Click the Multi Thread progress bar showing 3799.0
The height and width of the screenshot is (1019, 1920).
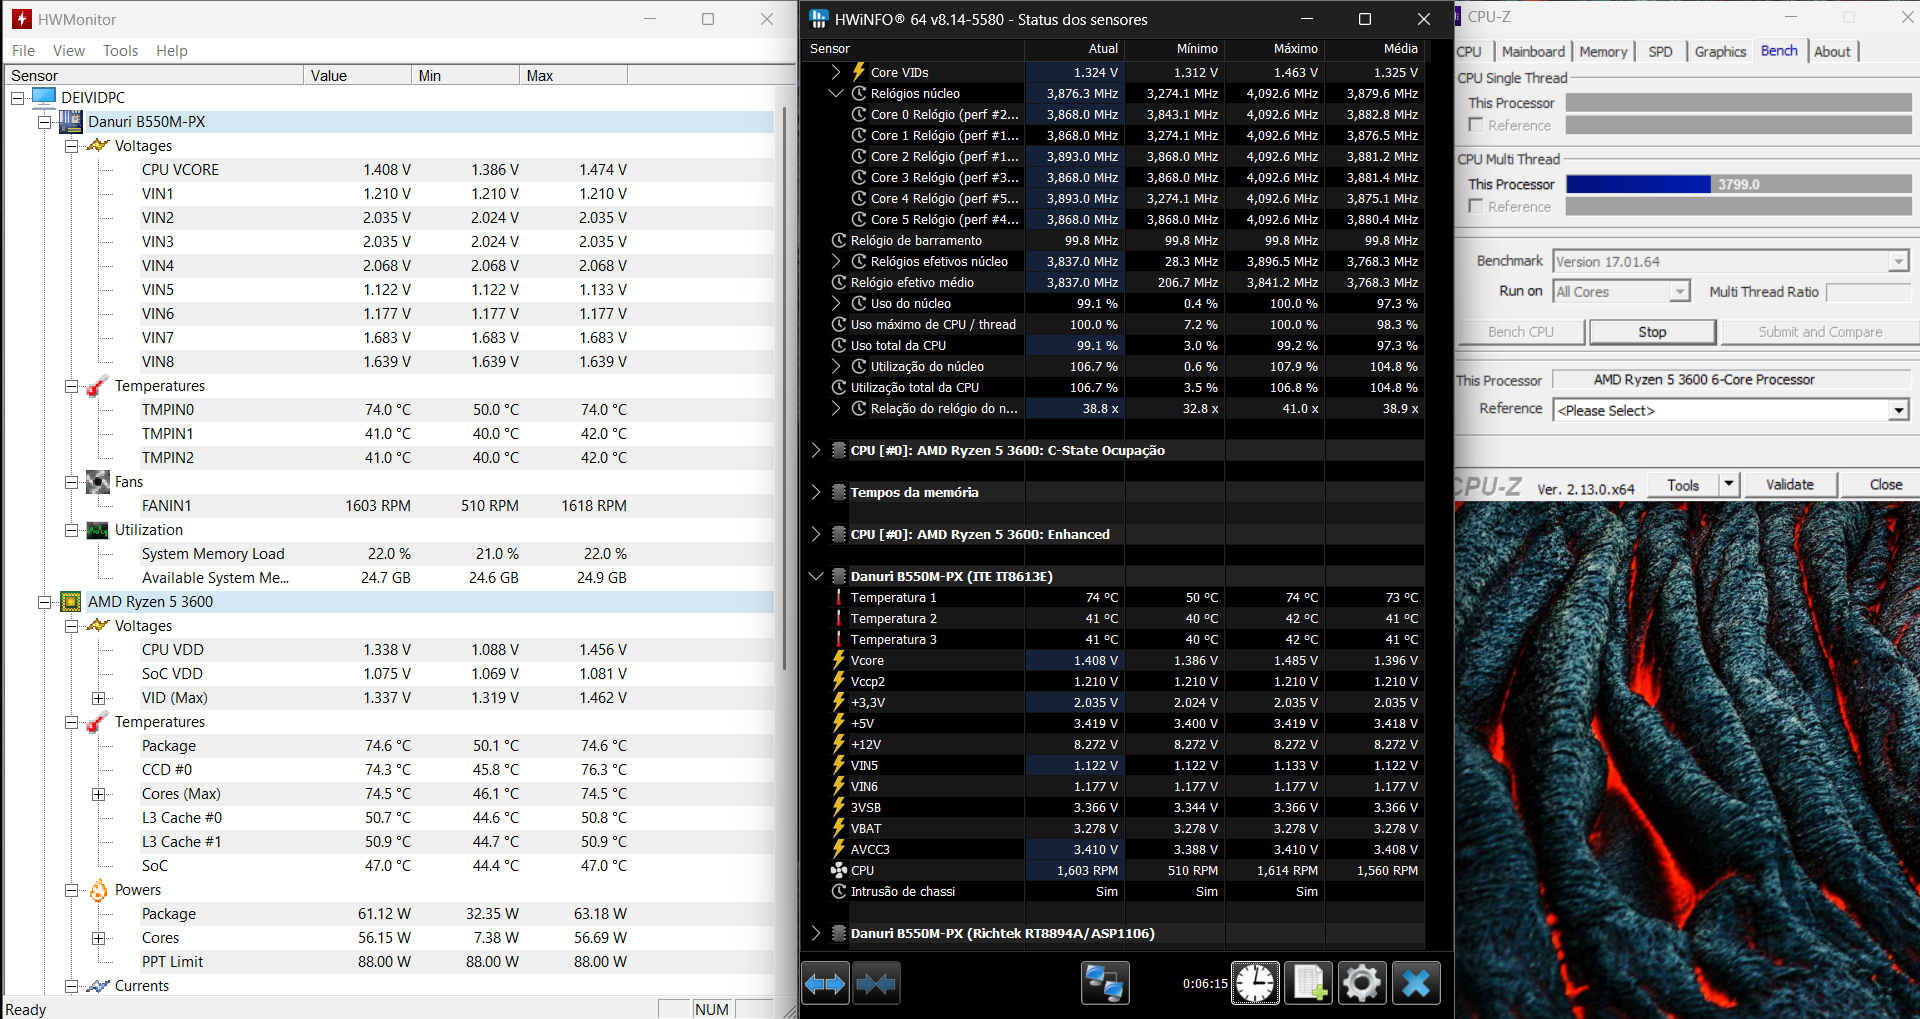click(1738, 184)
